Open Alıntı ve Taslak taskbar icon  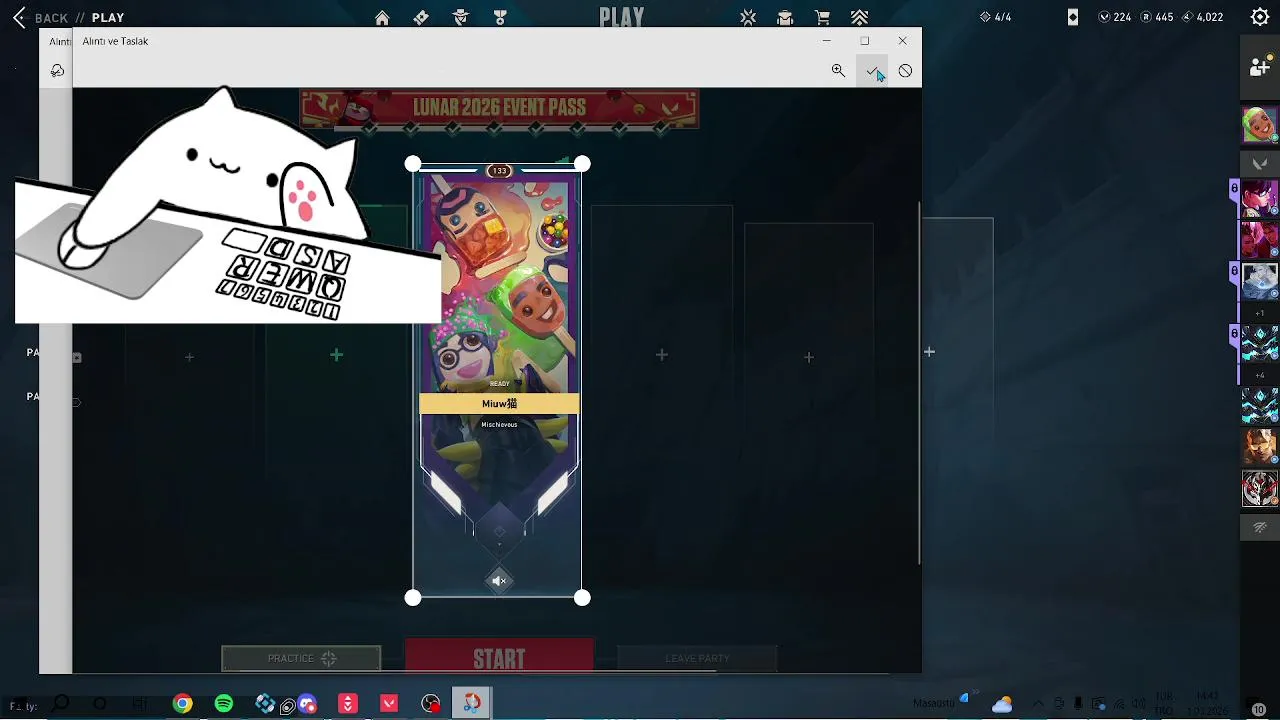472,704
